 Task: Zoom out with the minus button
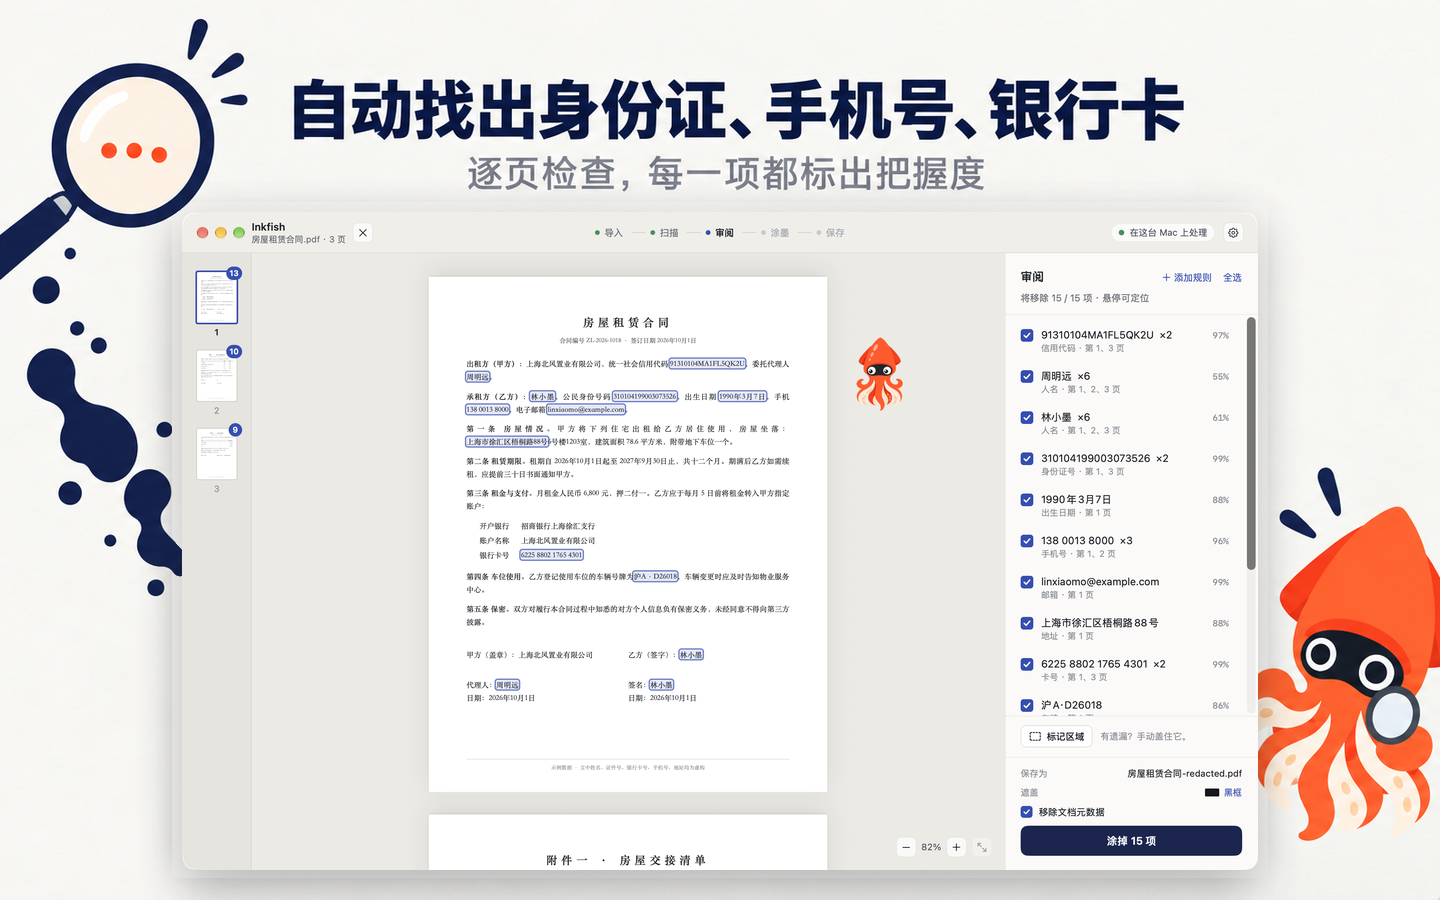[906, 847]
